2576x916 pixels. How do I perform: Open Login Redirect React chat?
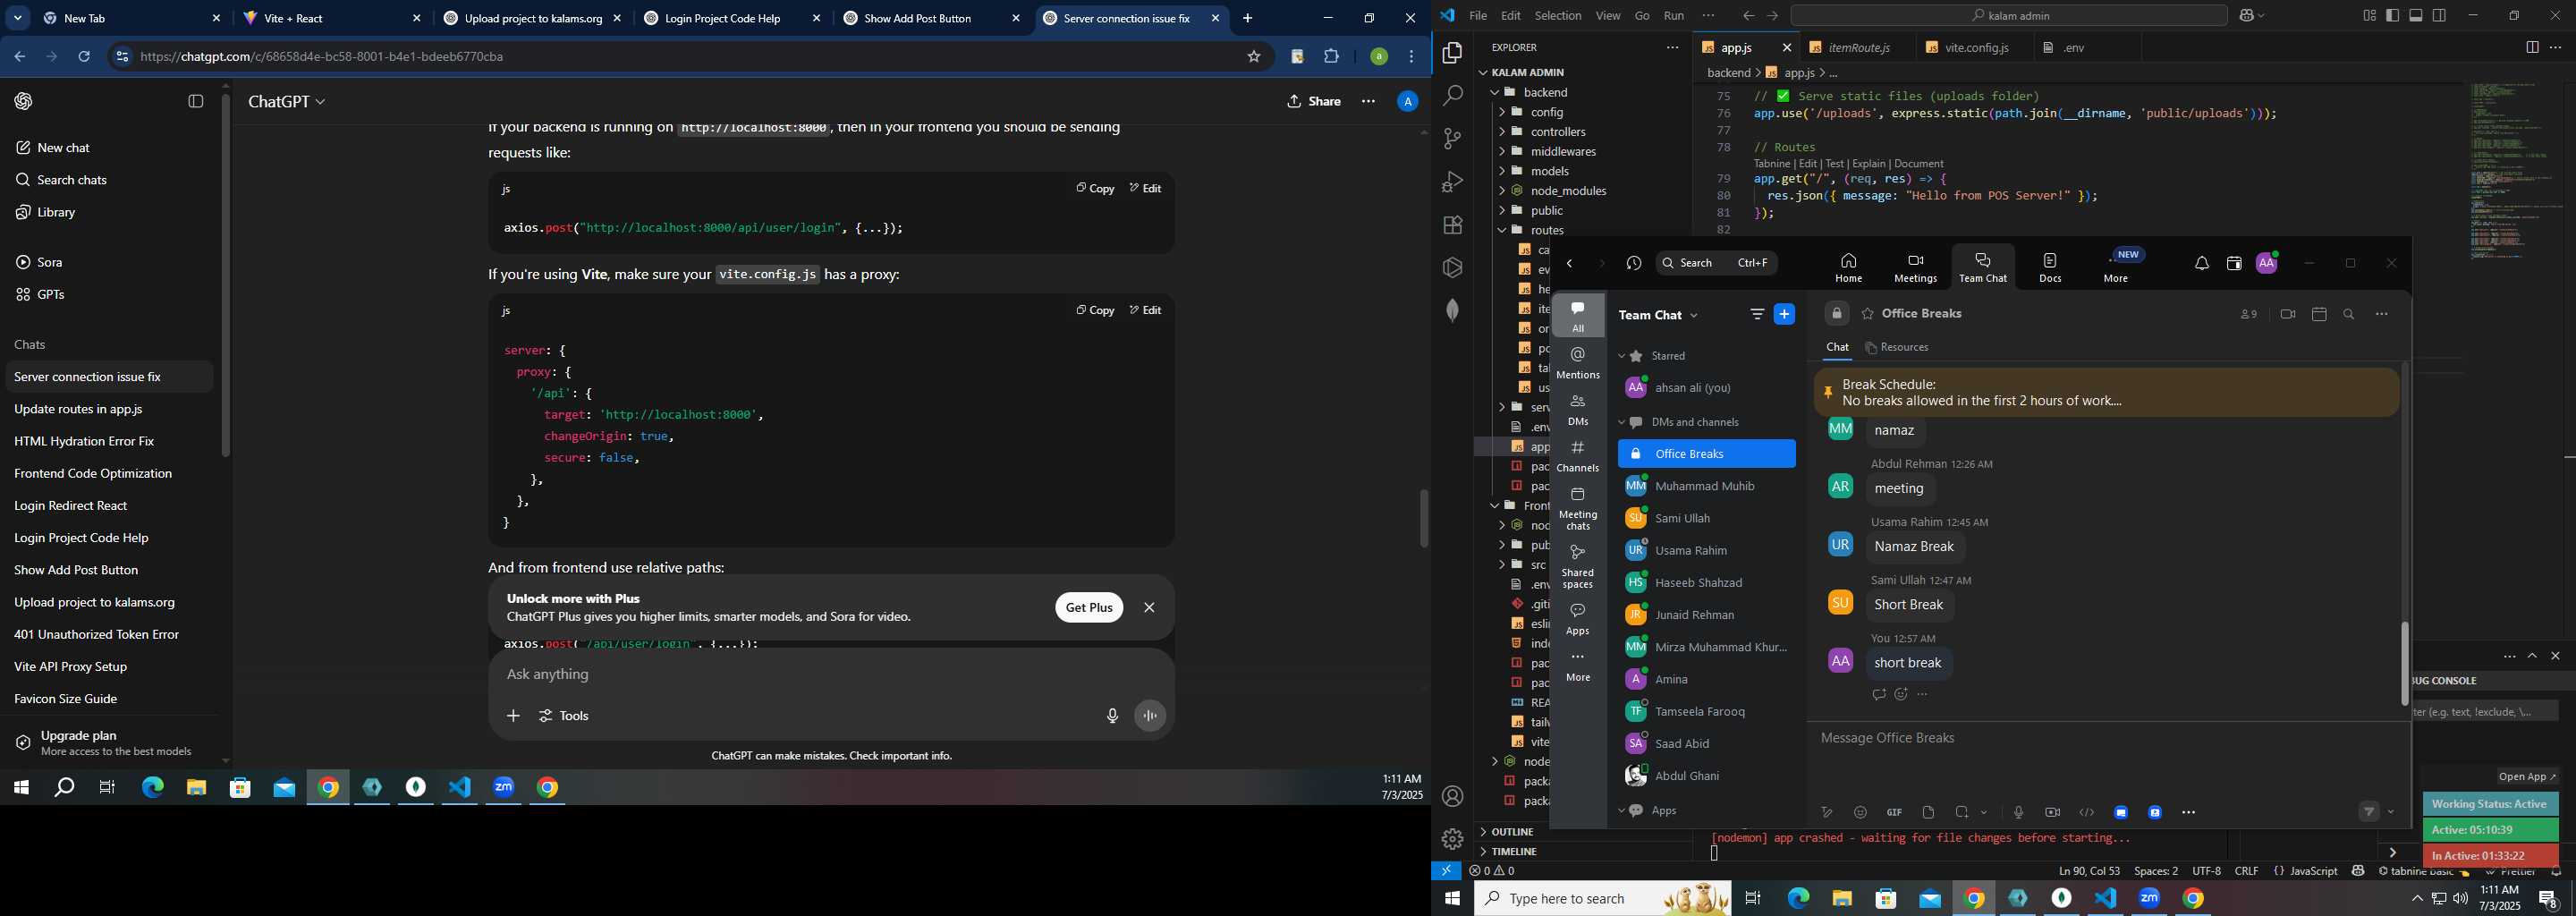(109, 505)
